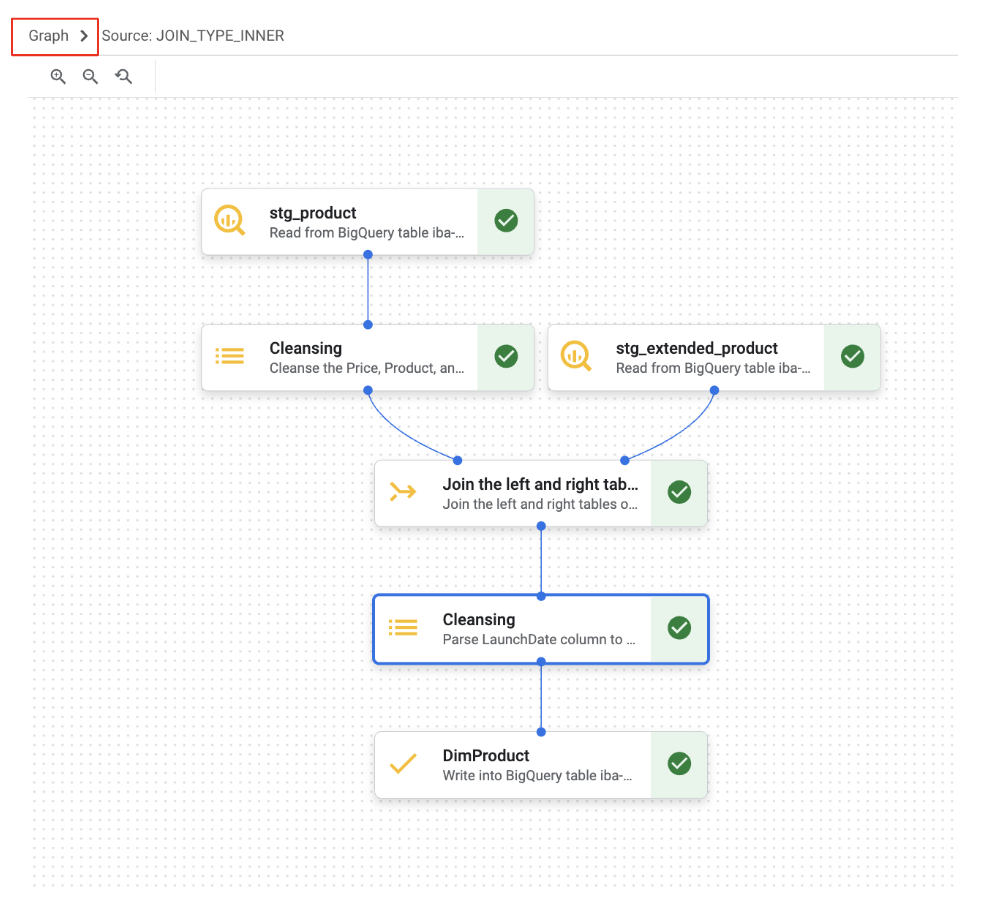Click the zoom in magnifier icon
Viewport: 992px width, 906px height.
(x=58, y=76)
